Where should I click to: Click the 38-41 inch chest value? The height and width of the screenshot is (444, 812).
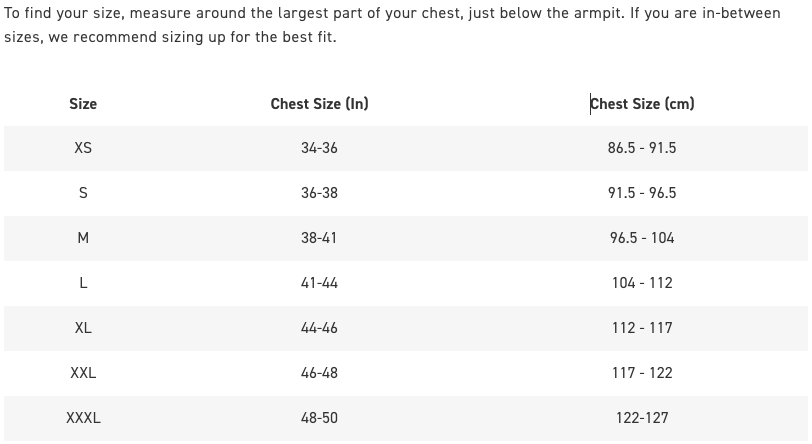(319, 238)
